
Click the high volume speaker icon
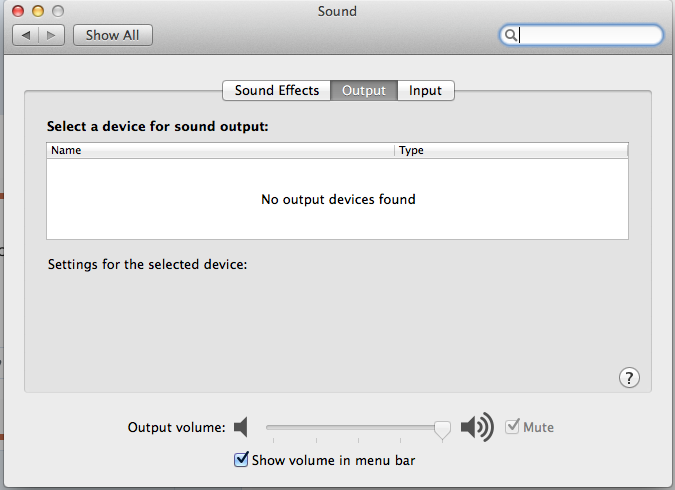pyautogui.click(x=477, y=428)
